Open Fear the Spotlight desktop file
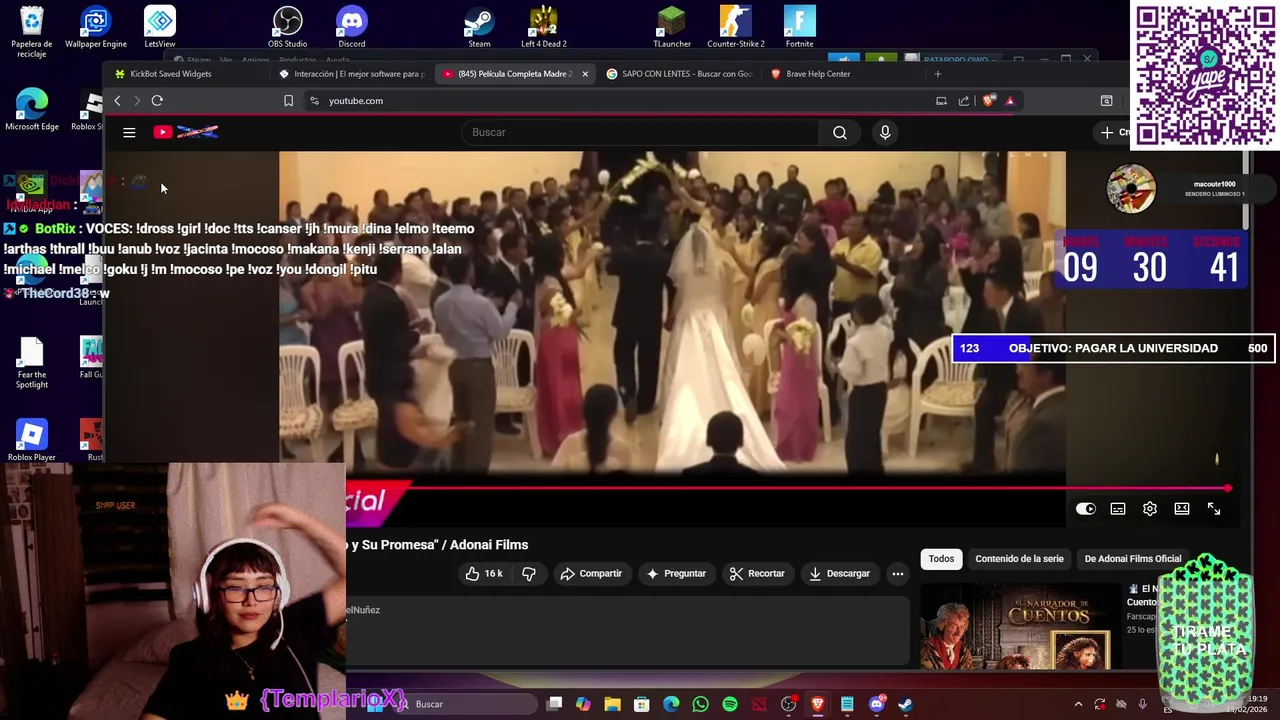1280x720 pixels. (x=32, y=363)
